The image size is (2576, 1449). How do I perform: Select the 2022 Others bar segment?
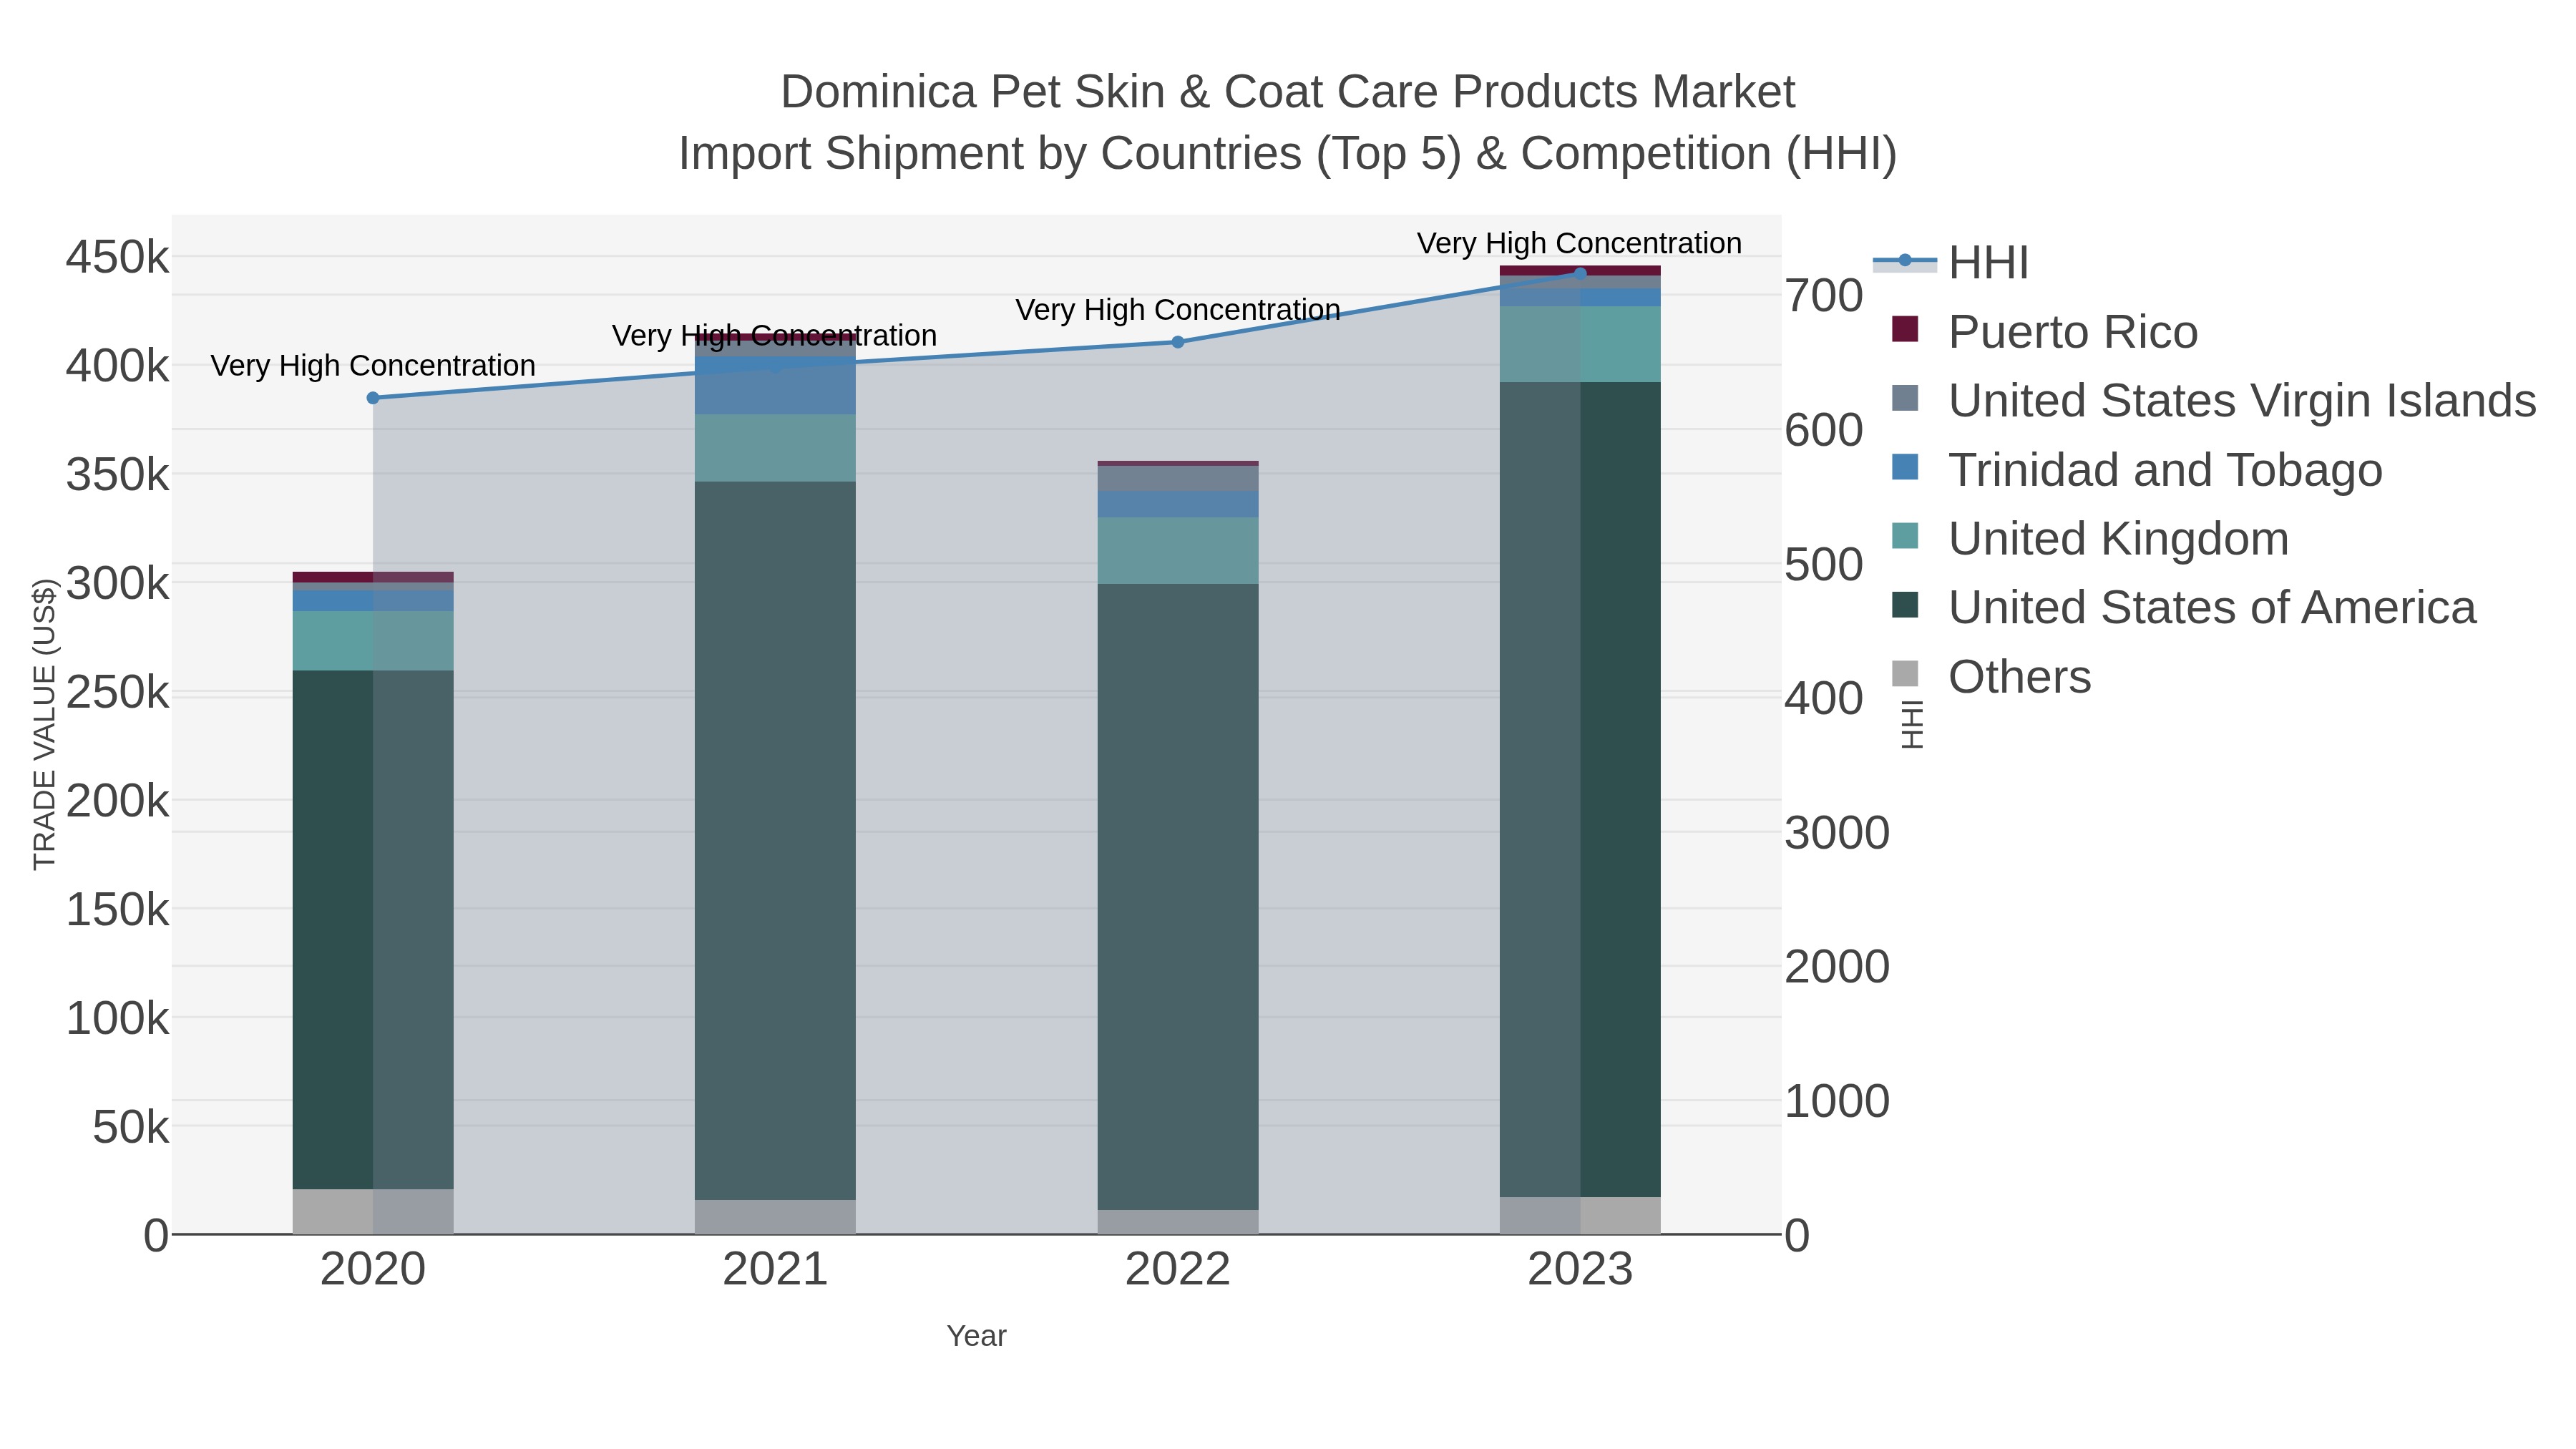pyautogui.click(x=1178, y=1222)
